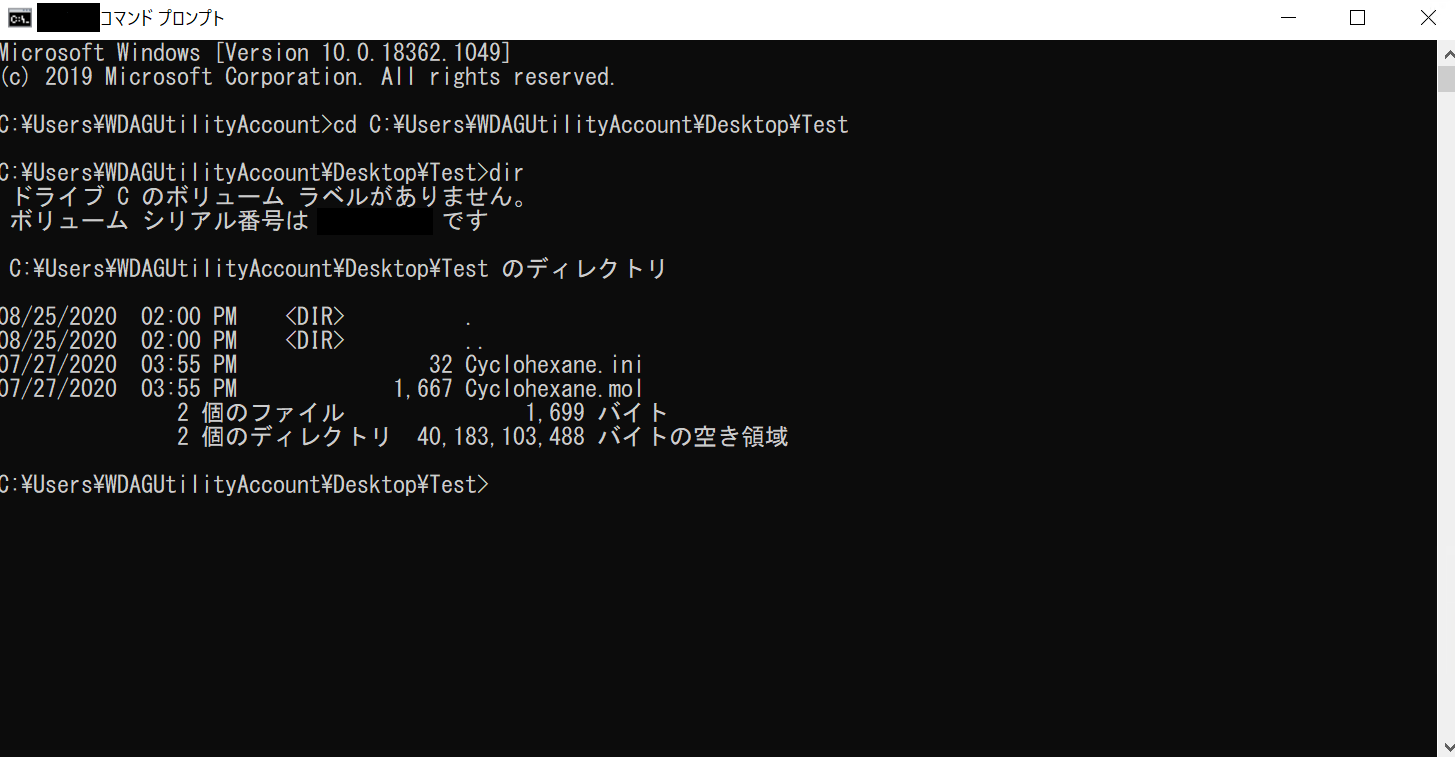
Task: Click the 1,667 file size value
Action: tap(424, 389)
